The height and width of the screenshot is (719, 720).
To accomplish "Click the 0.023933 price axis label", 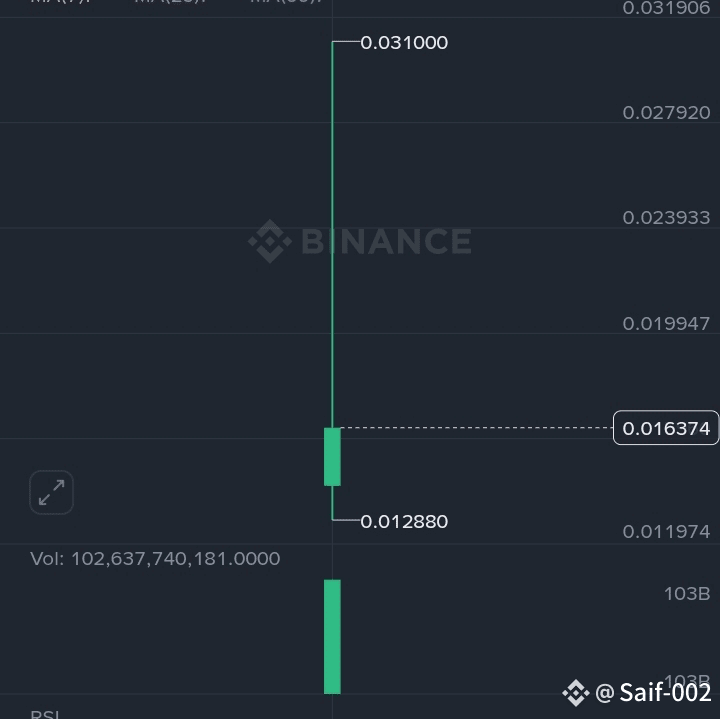I will pyautogui.click(x=666, y=218).
